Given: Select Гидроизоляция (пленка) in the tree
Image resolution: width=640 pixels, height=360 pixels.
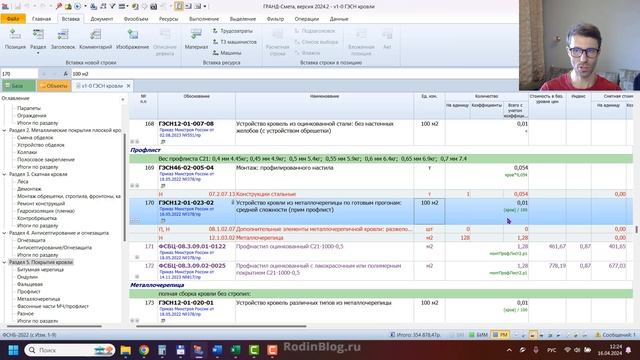Looking at the screenshot, I should pos(46,211).
